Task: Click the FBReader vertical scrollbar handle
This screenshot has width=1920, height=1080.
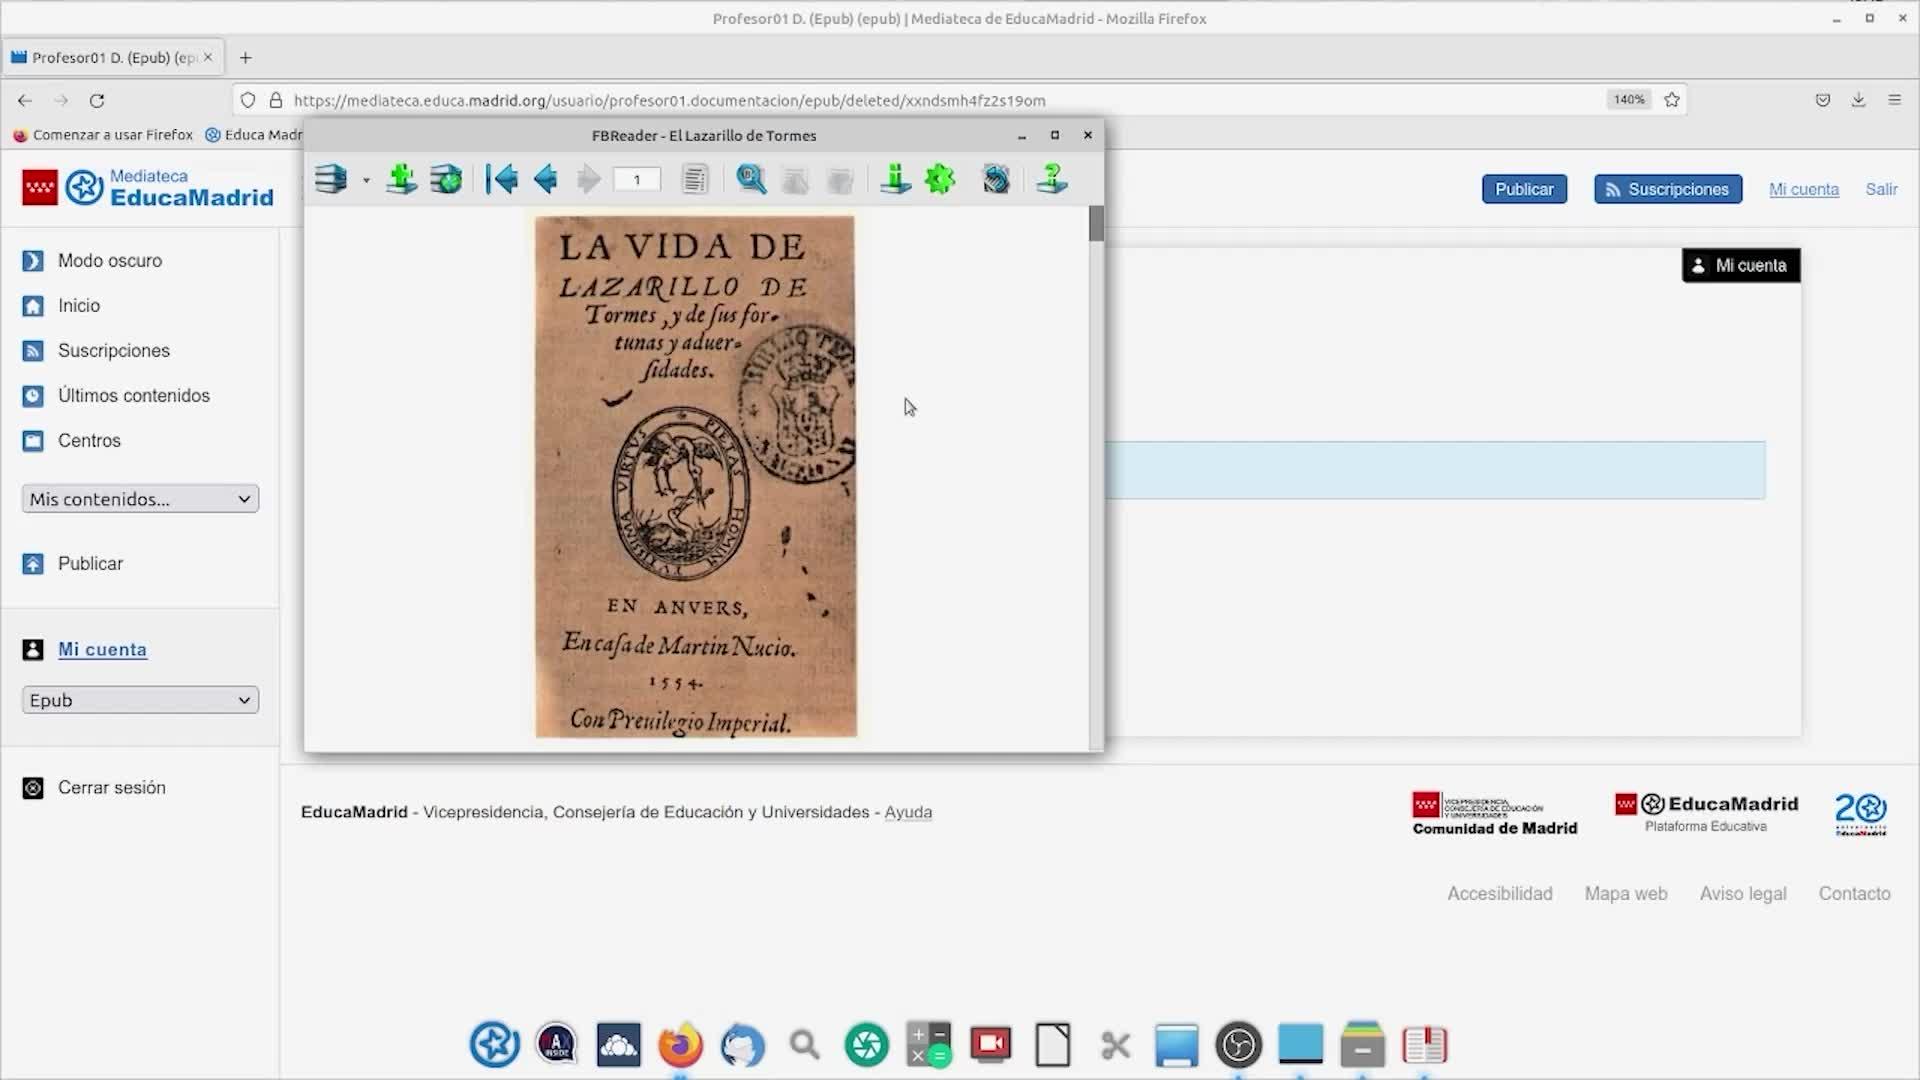Action: click(x=1096, y=224)
